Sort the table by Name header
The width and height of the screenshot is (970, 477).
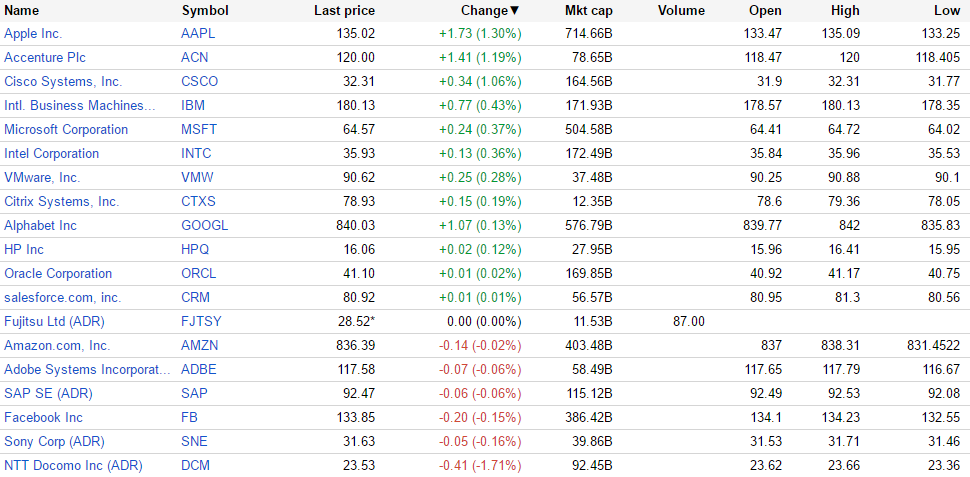pos(22,11)
